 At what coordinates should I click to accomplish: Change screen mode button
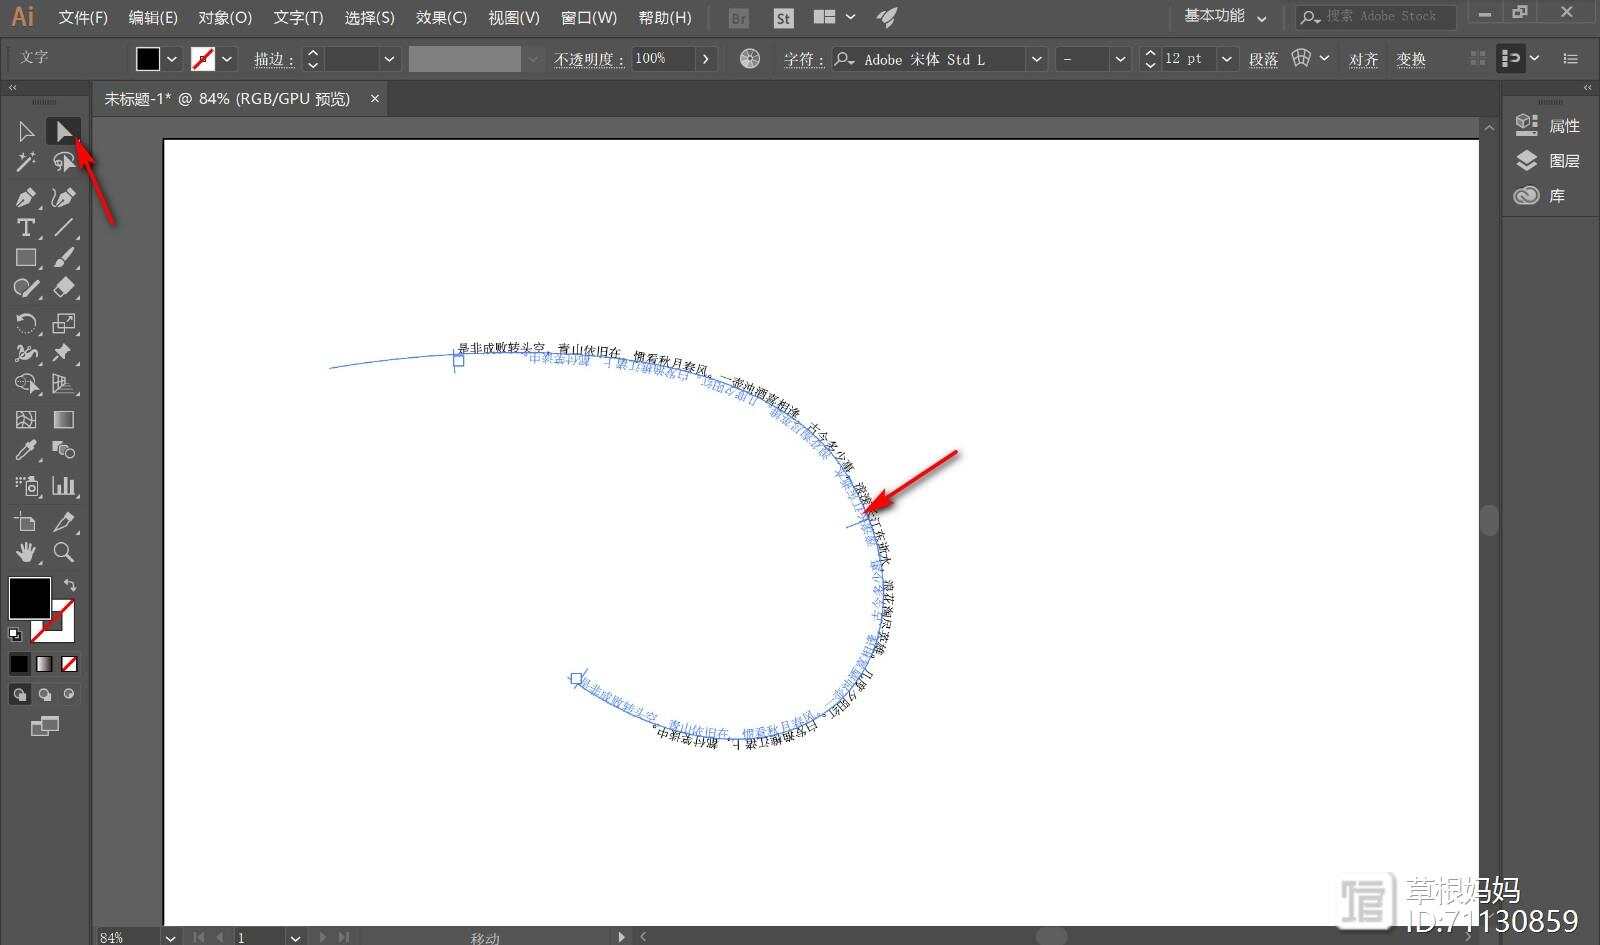[x=45, y=727]
